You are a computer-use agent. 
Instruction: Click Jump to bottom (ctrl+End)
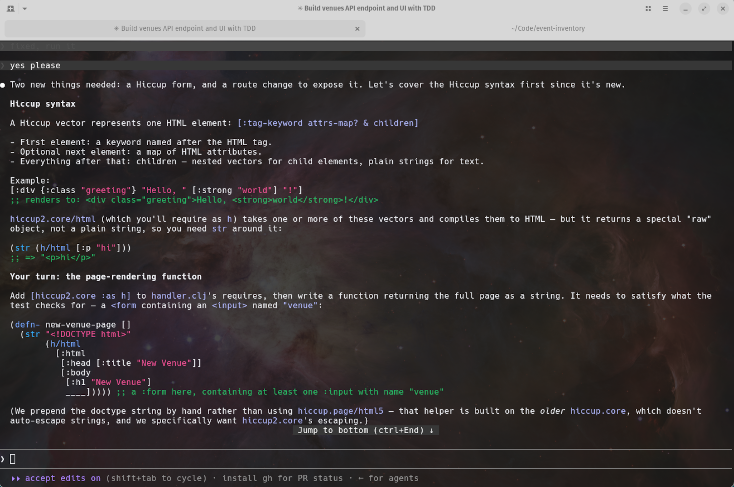pos(366,430)
